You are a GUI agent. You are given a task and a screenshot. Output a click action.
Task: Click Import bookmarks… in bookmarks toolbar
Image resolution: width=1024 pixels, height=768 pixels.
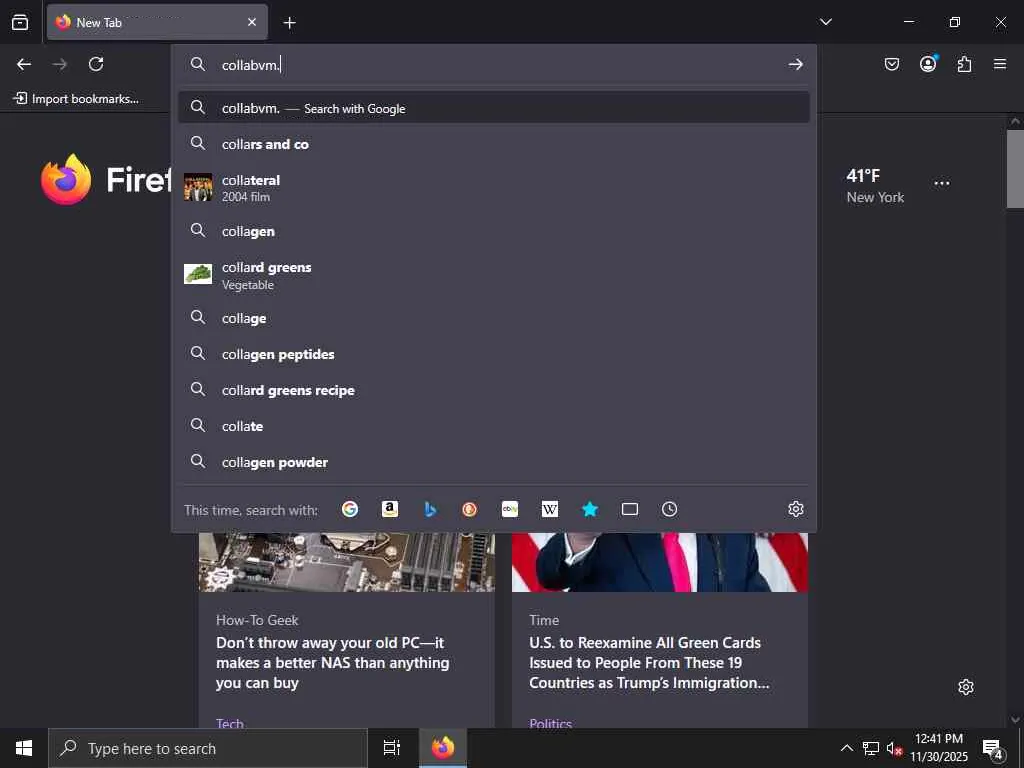tap(76, 99)
